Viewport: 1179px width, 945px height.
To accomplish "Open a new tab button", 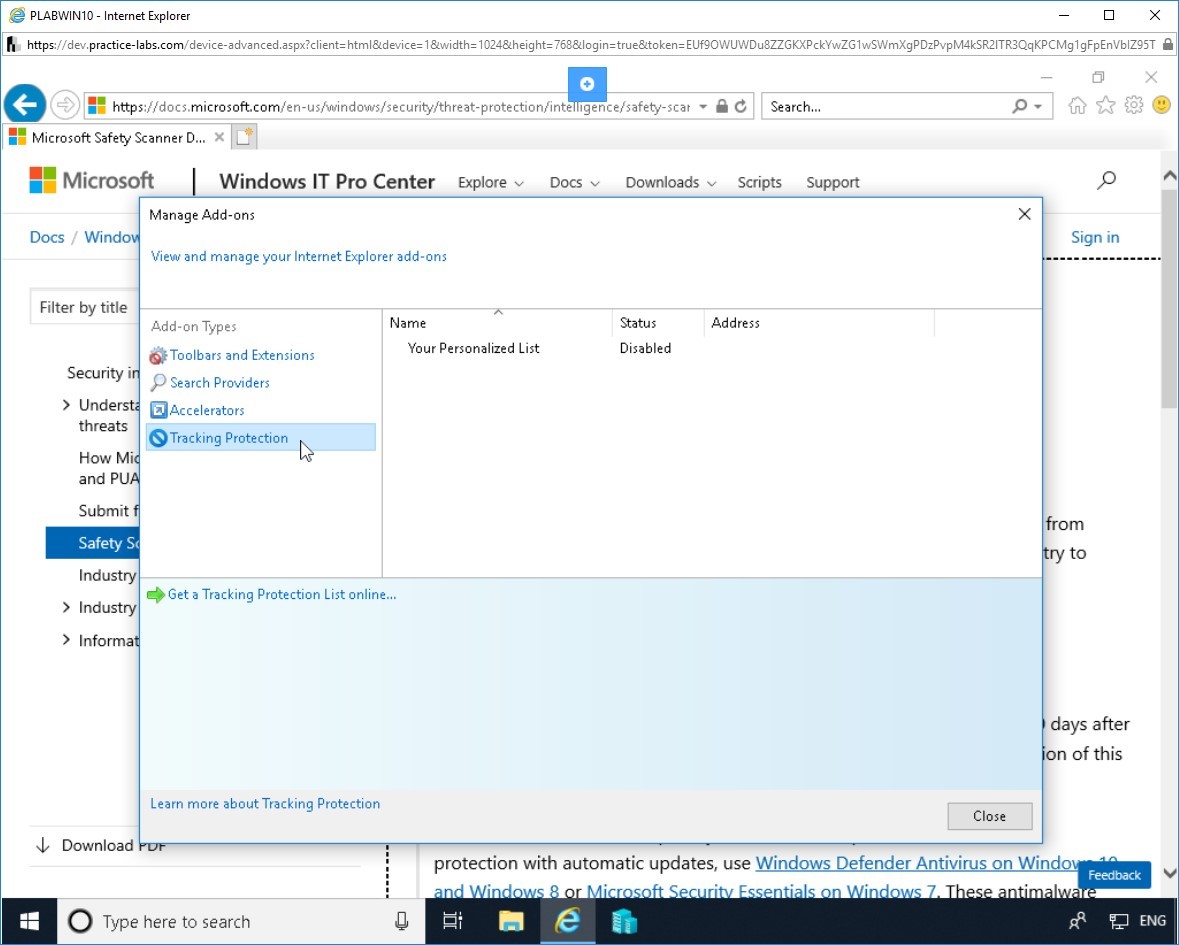I will point(244,137).
